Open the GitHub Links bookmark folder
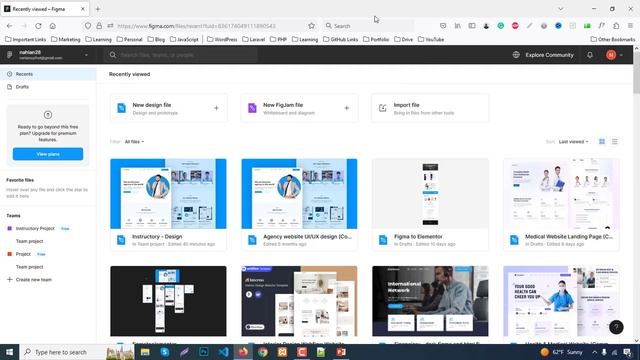 click(340, 39)
